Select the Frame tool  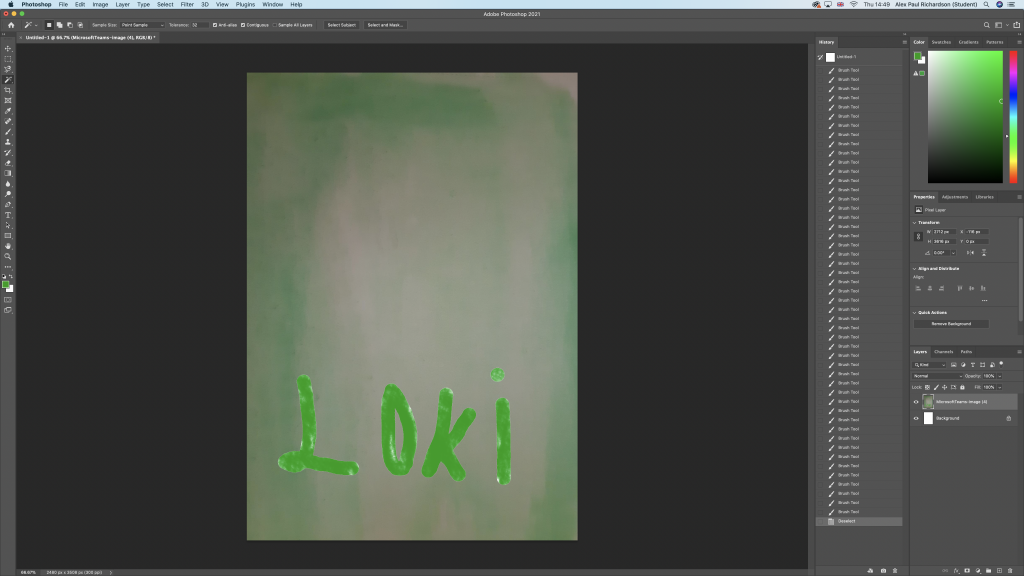coord(8,101)
